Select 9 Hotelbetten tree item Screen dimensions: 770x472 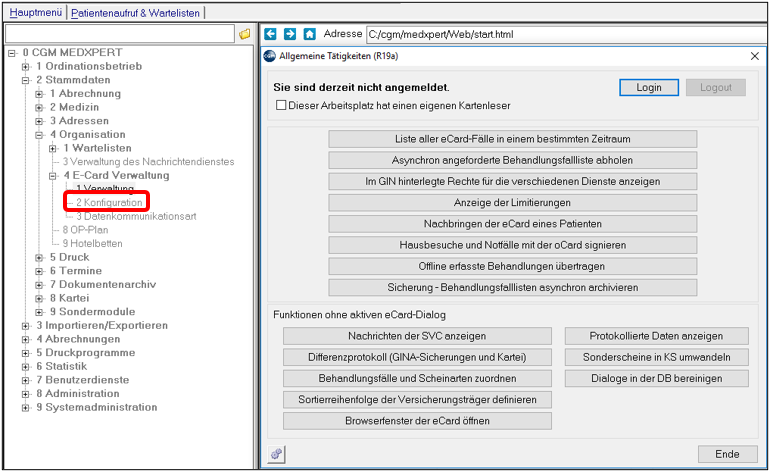[92, 244]
